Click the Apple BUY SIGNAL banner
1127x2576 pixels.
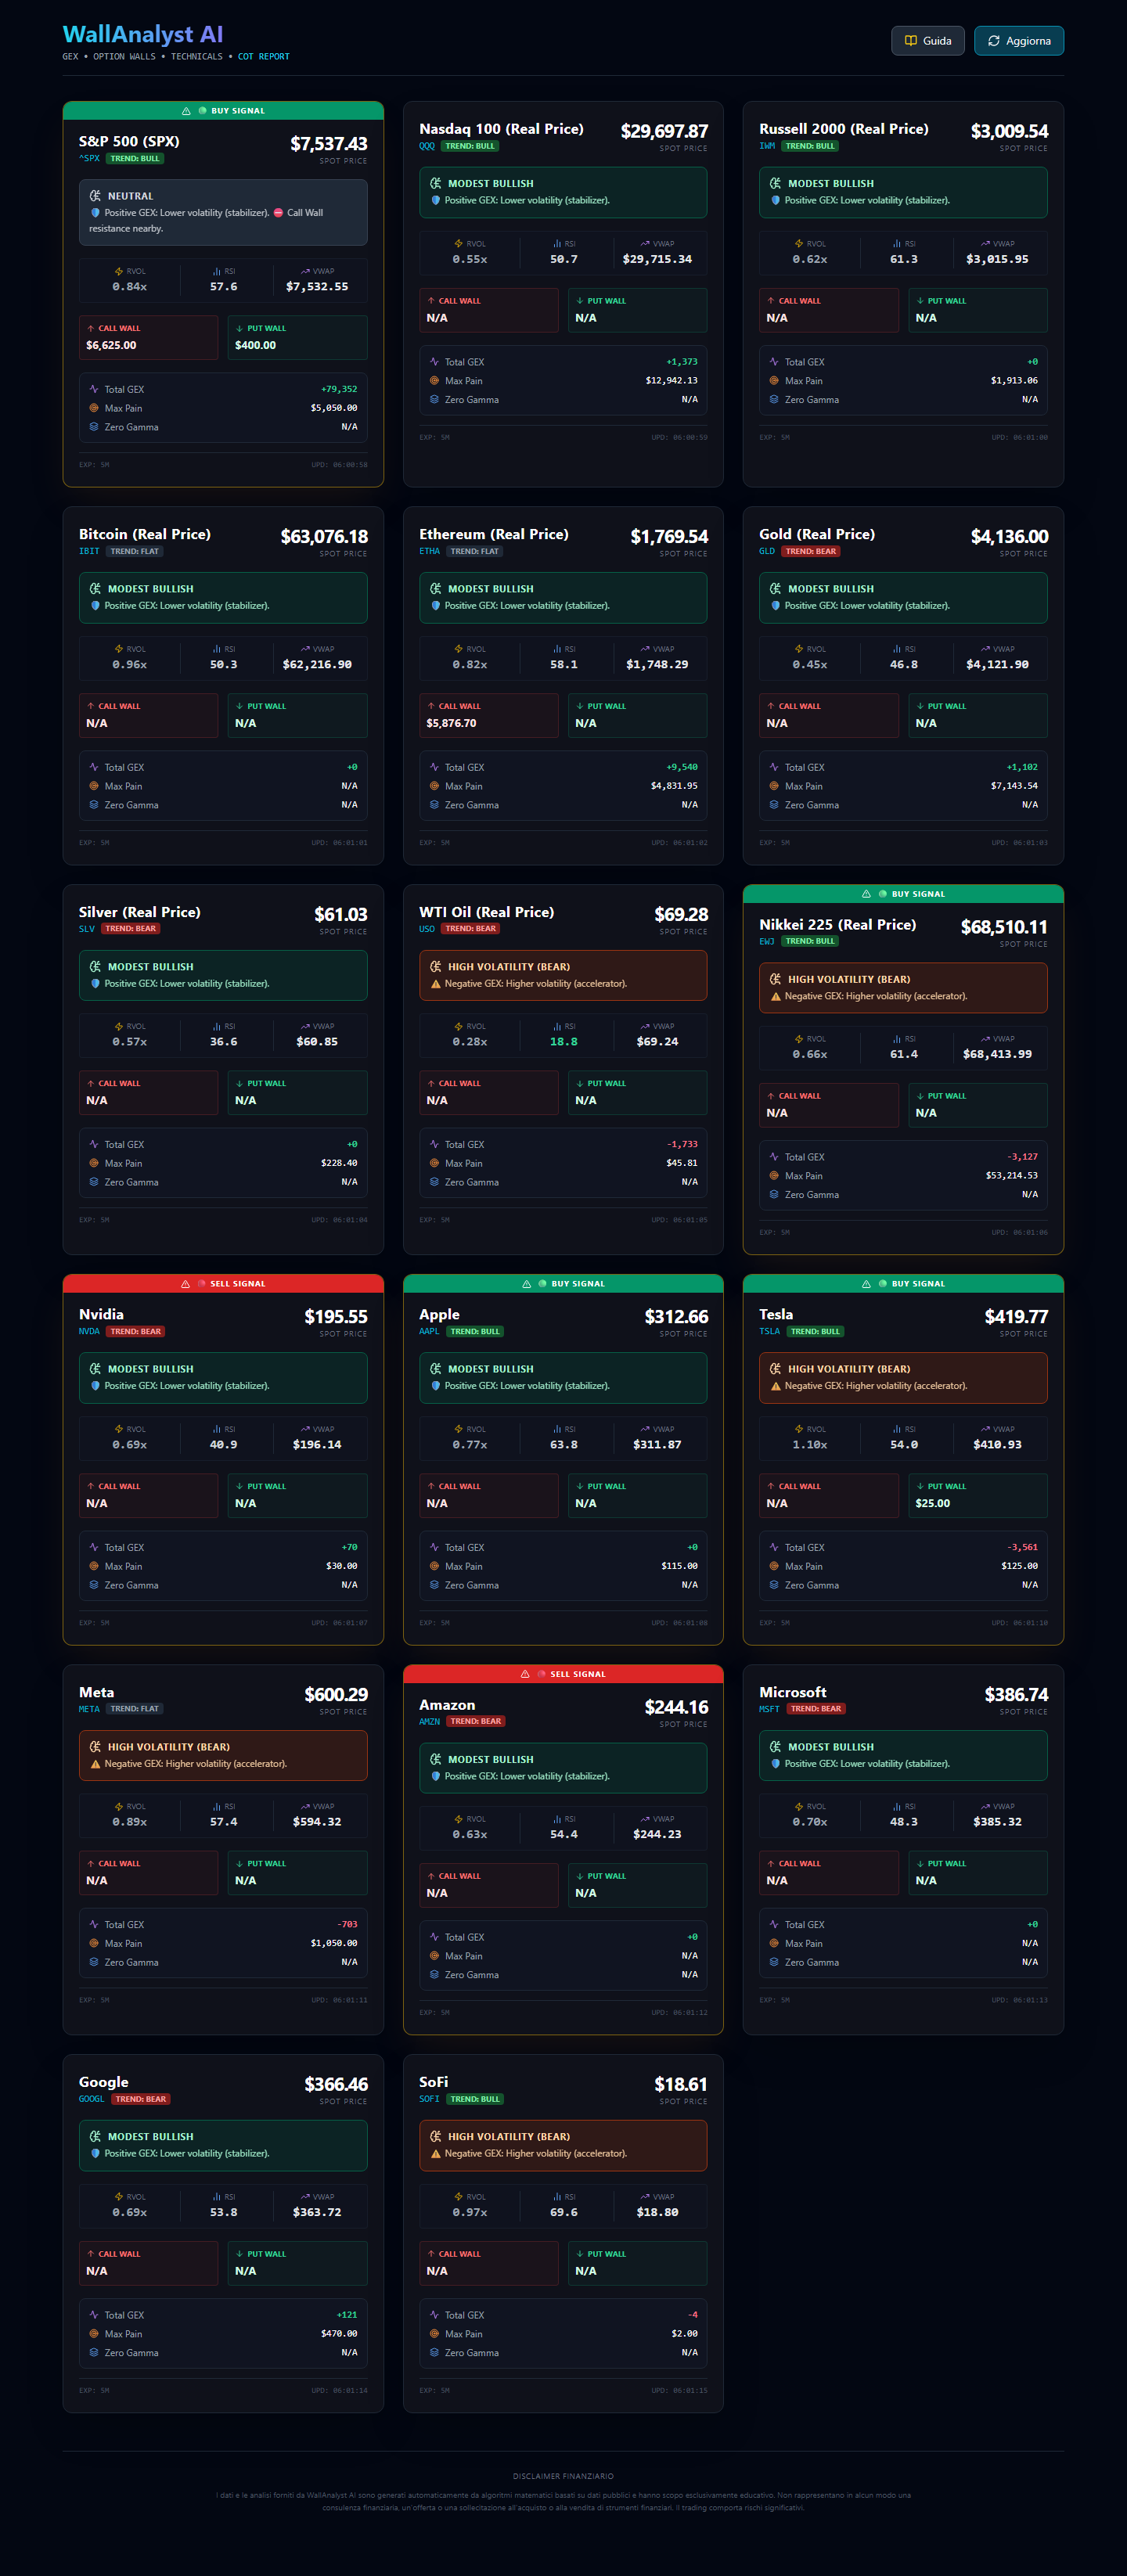(x=563, y=1284)
